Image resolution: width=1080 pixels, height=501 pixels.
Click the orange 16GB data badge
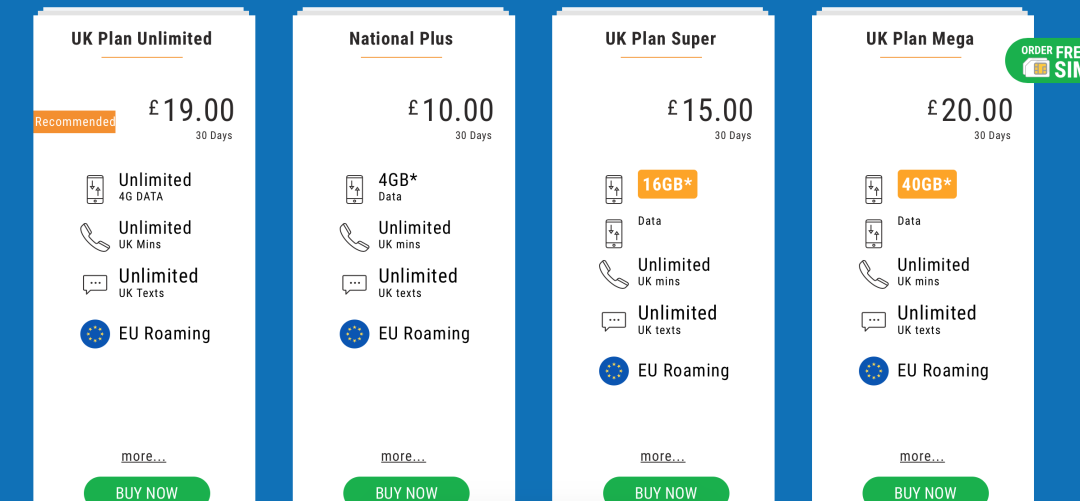pyautogui.click(x=667, y=184)
